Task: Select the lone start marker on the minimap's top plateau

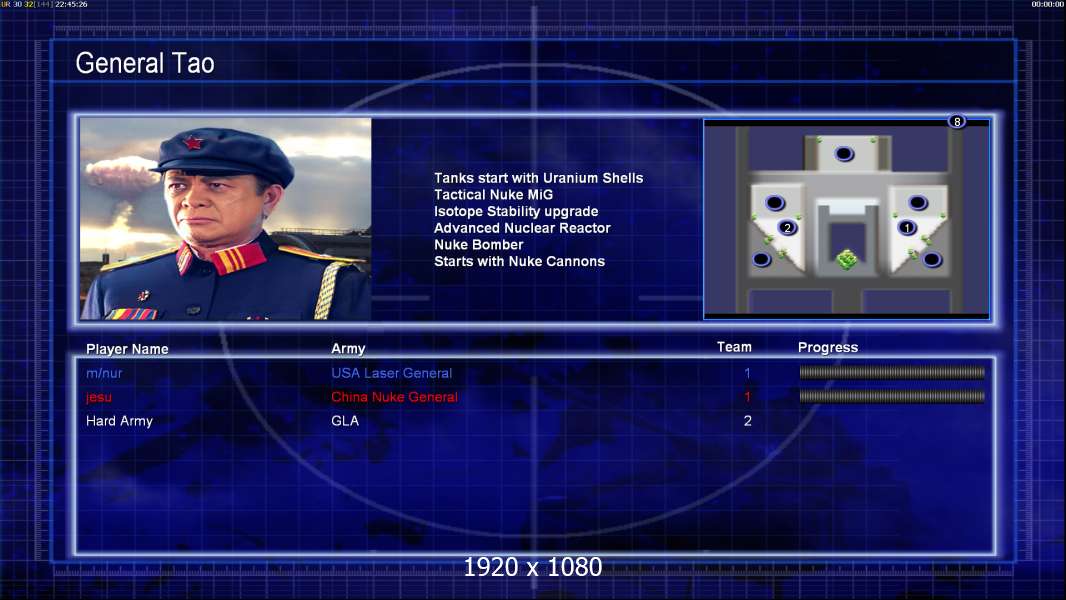Action: [844, 154]
